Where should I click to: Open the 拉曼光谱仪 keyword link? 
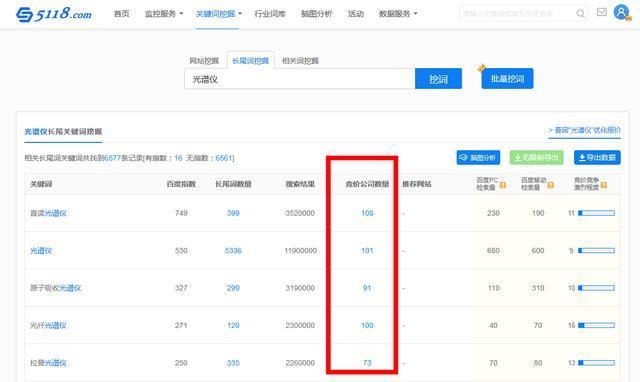(48, 363)
